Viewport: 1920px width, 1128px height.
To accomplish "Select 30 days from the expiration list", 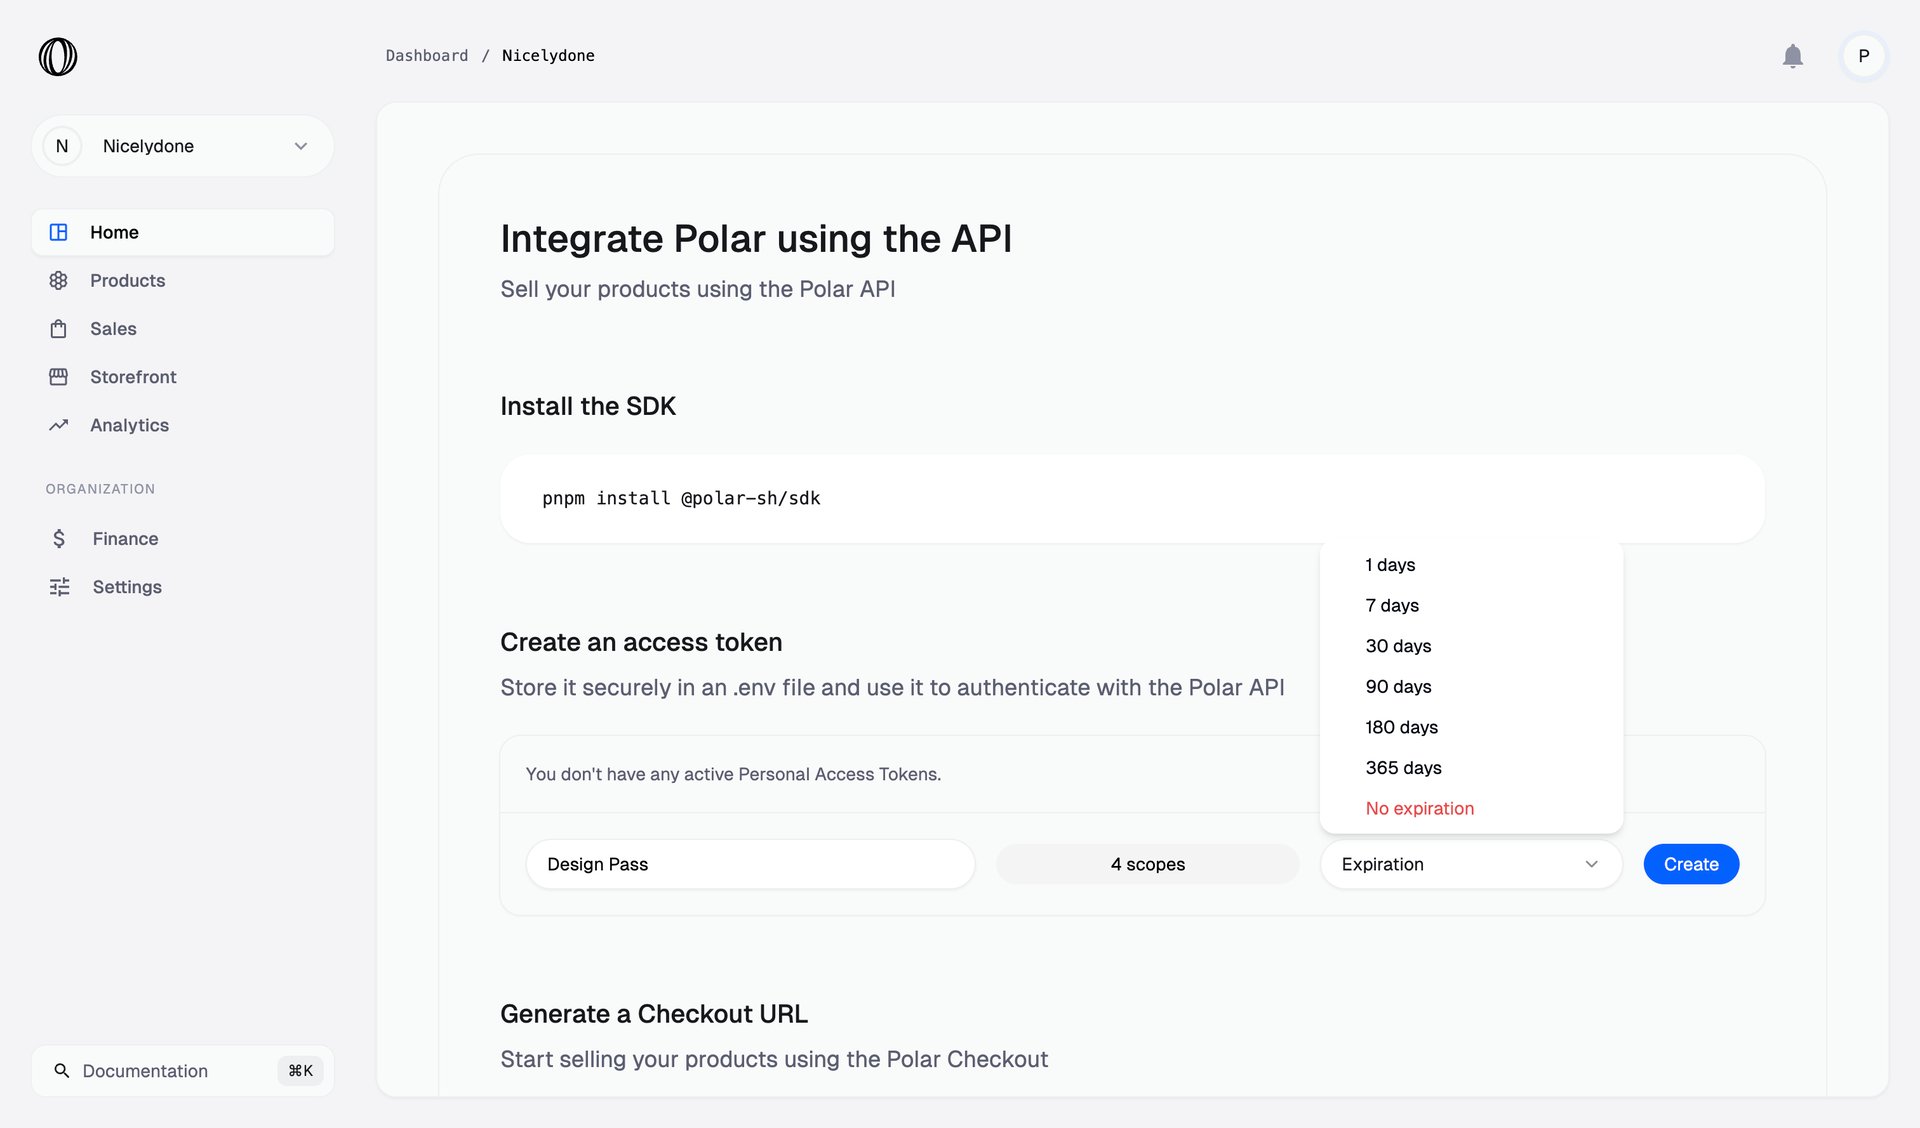I will (1398, 646).
